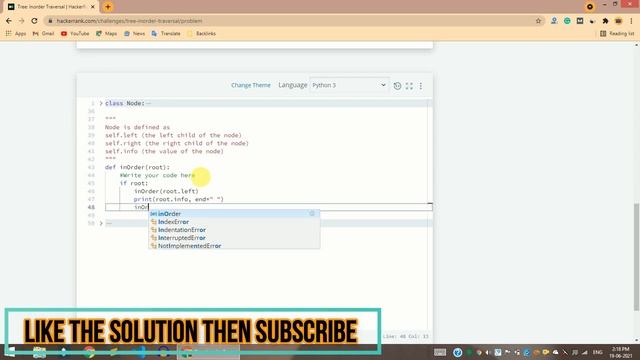Bookmark this page with the star icon
This screenshot has width=640, height=360.
click(538, 21)
